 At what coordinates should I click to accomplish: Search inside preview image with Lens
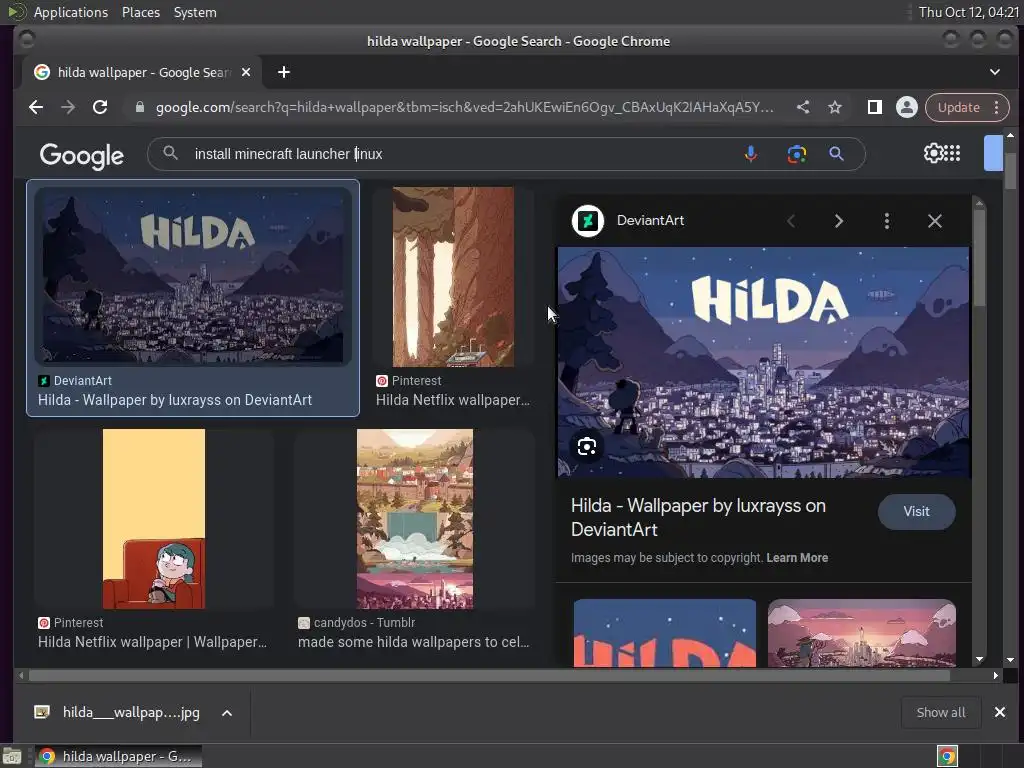click(586, 447)
